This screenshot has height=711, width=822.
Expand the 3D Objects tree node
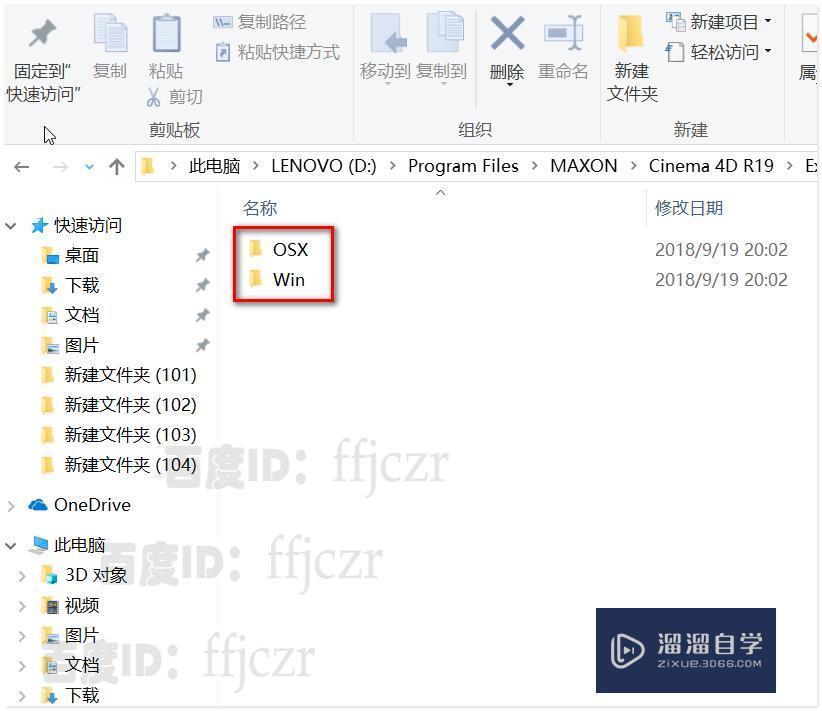(x=22, y=576)
